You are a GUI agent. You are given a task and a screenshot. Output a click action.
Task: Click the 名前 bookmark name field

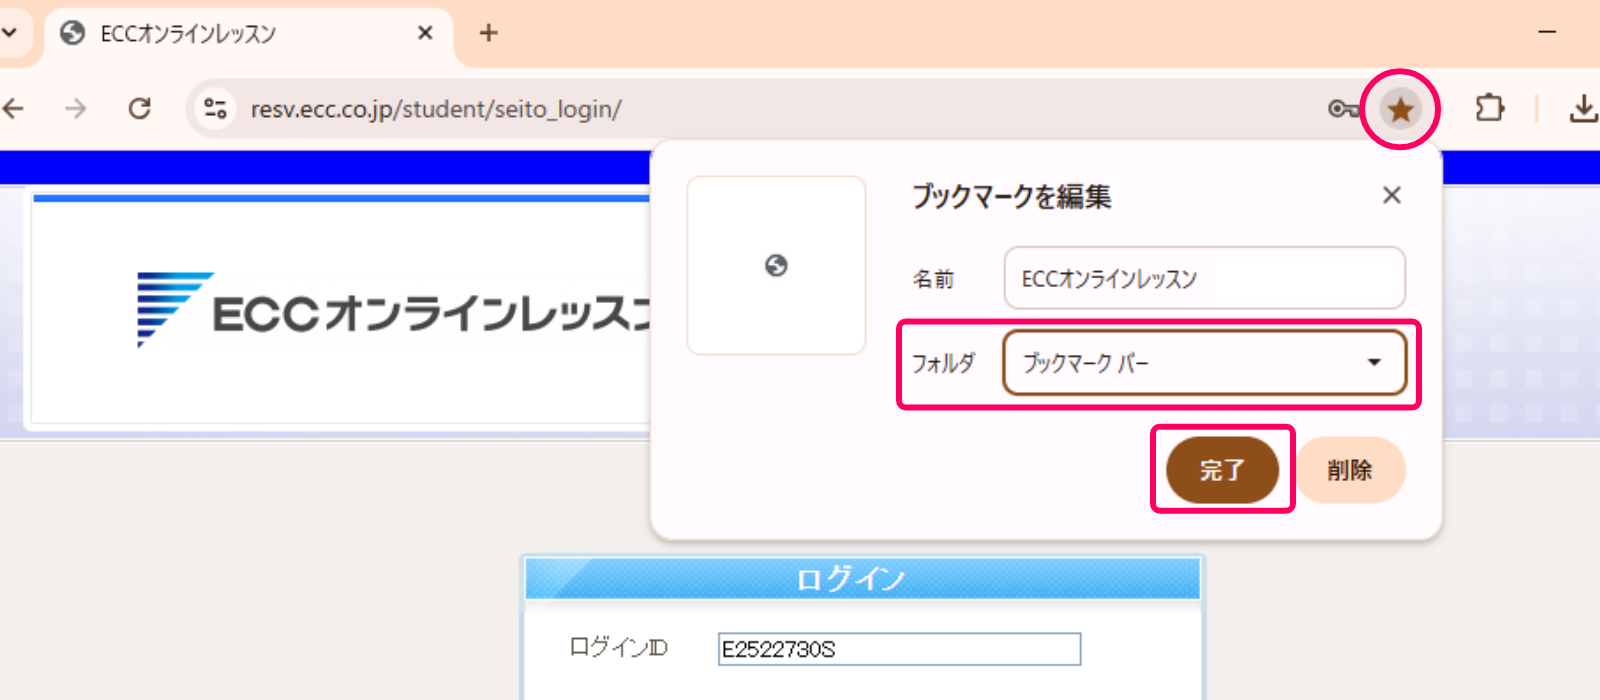[1204, 278]
